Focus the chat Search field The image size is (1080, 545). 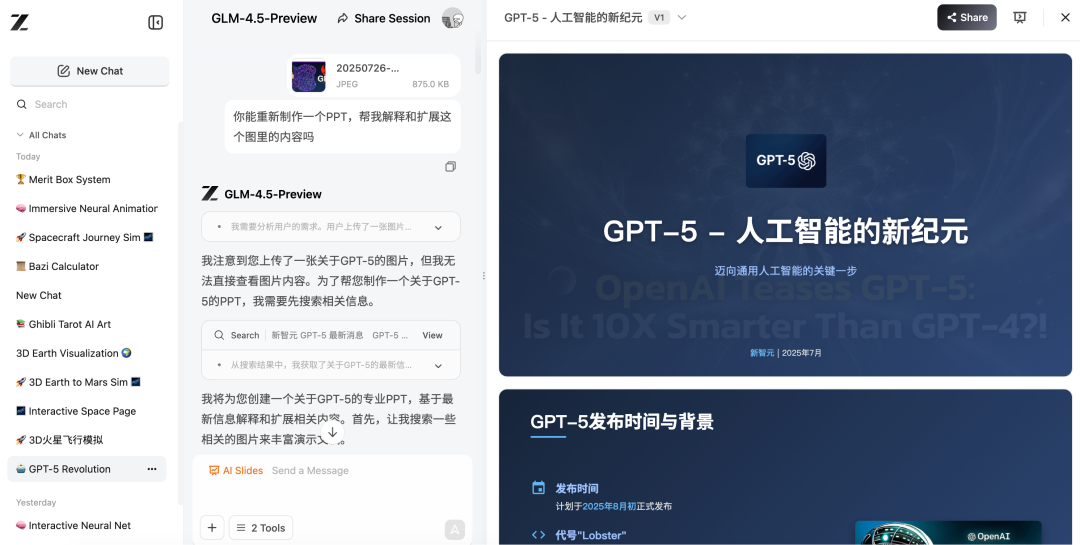[90, 104]
